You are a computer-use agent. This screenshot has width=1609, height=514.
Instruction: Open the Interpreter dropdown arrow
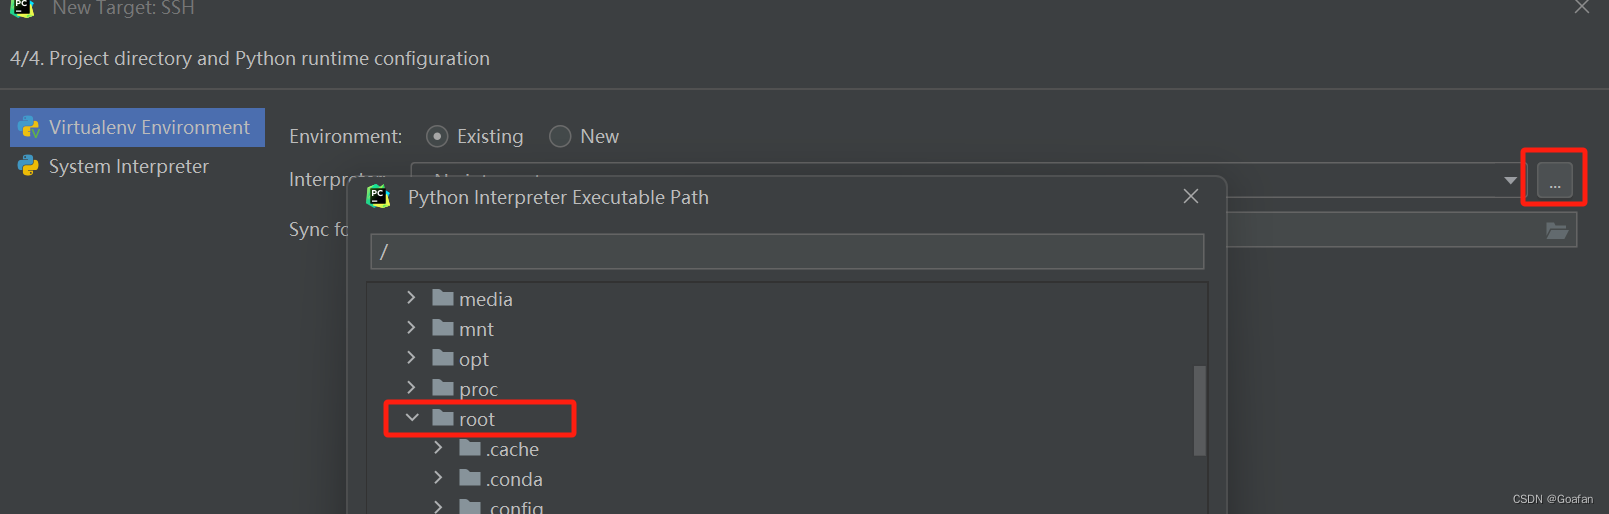coord(1510,180)
